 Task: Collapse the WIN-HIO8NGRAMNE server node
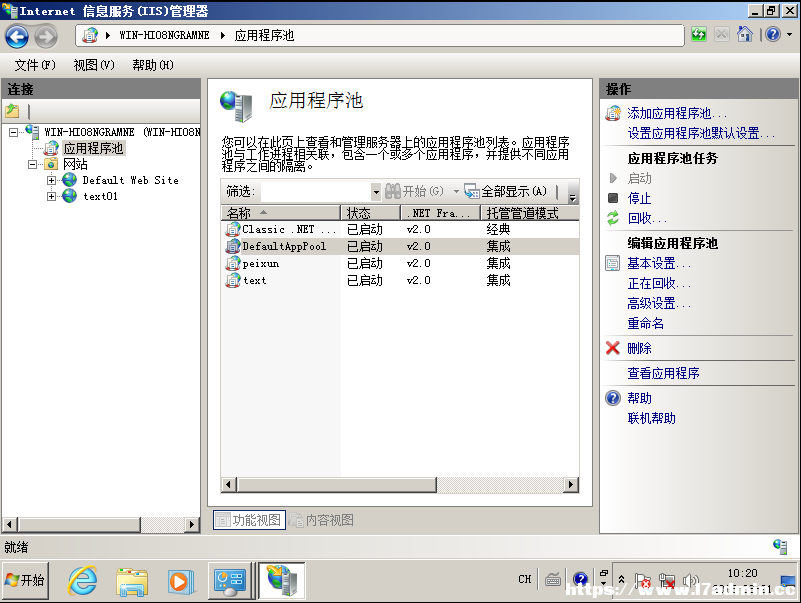[x=13, y=132]
